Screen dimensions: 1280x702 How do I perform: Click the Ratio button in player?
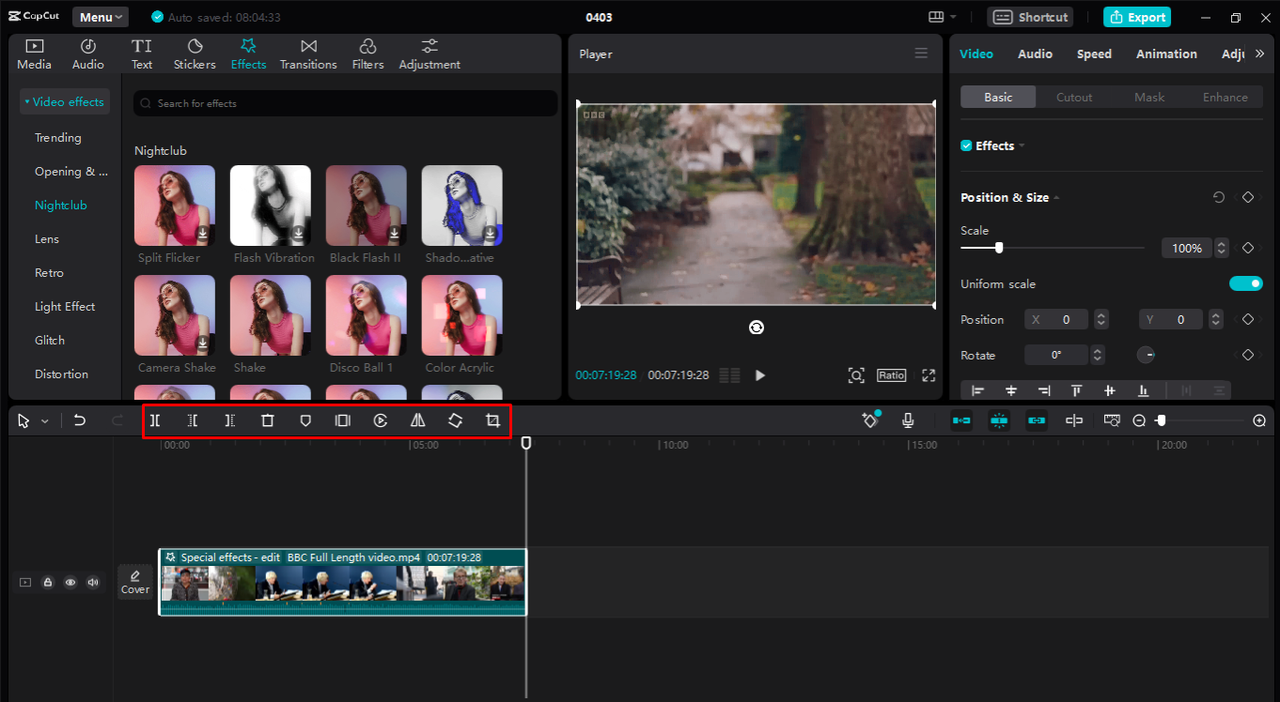click(x=891, y=375)
